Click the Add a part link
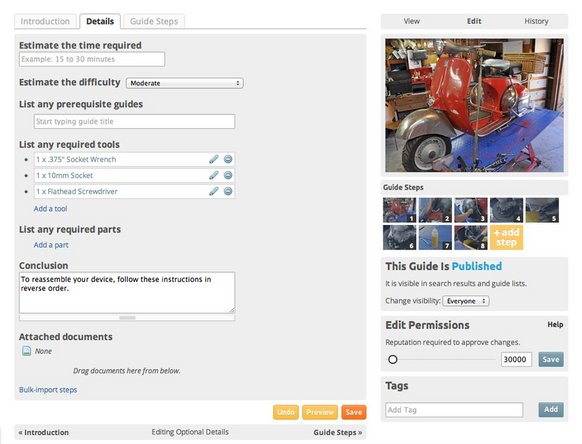582x444 pixels. 51,245
